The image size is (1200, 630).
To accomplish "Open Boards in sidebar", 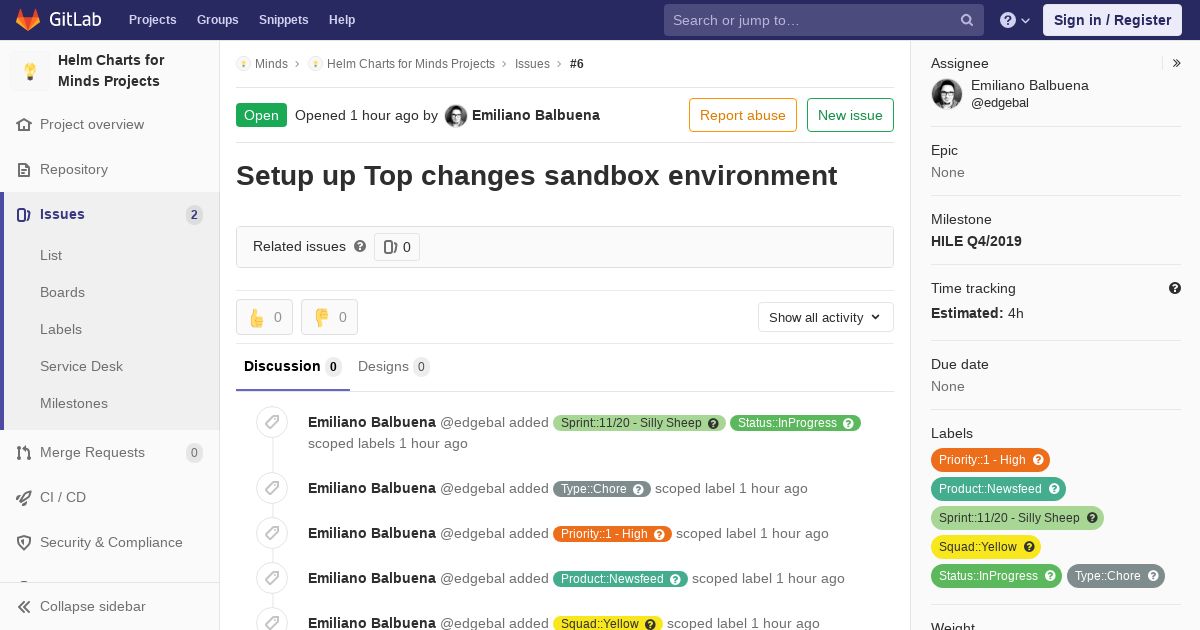I will pyautogui.click(x=62, y=292).
